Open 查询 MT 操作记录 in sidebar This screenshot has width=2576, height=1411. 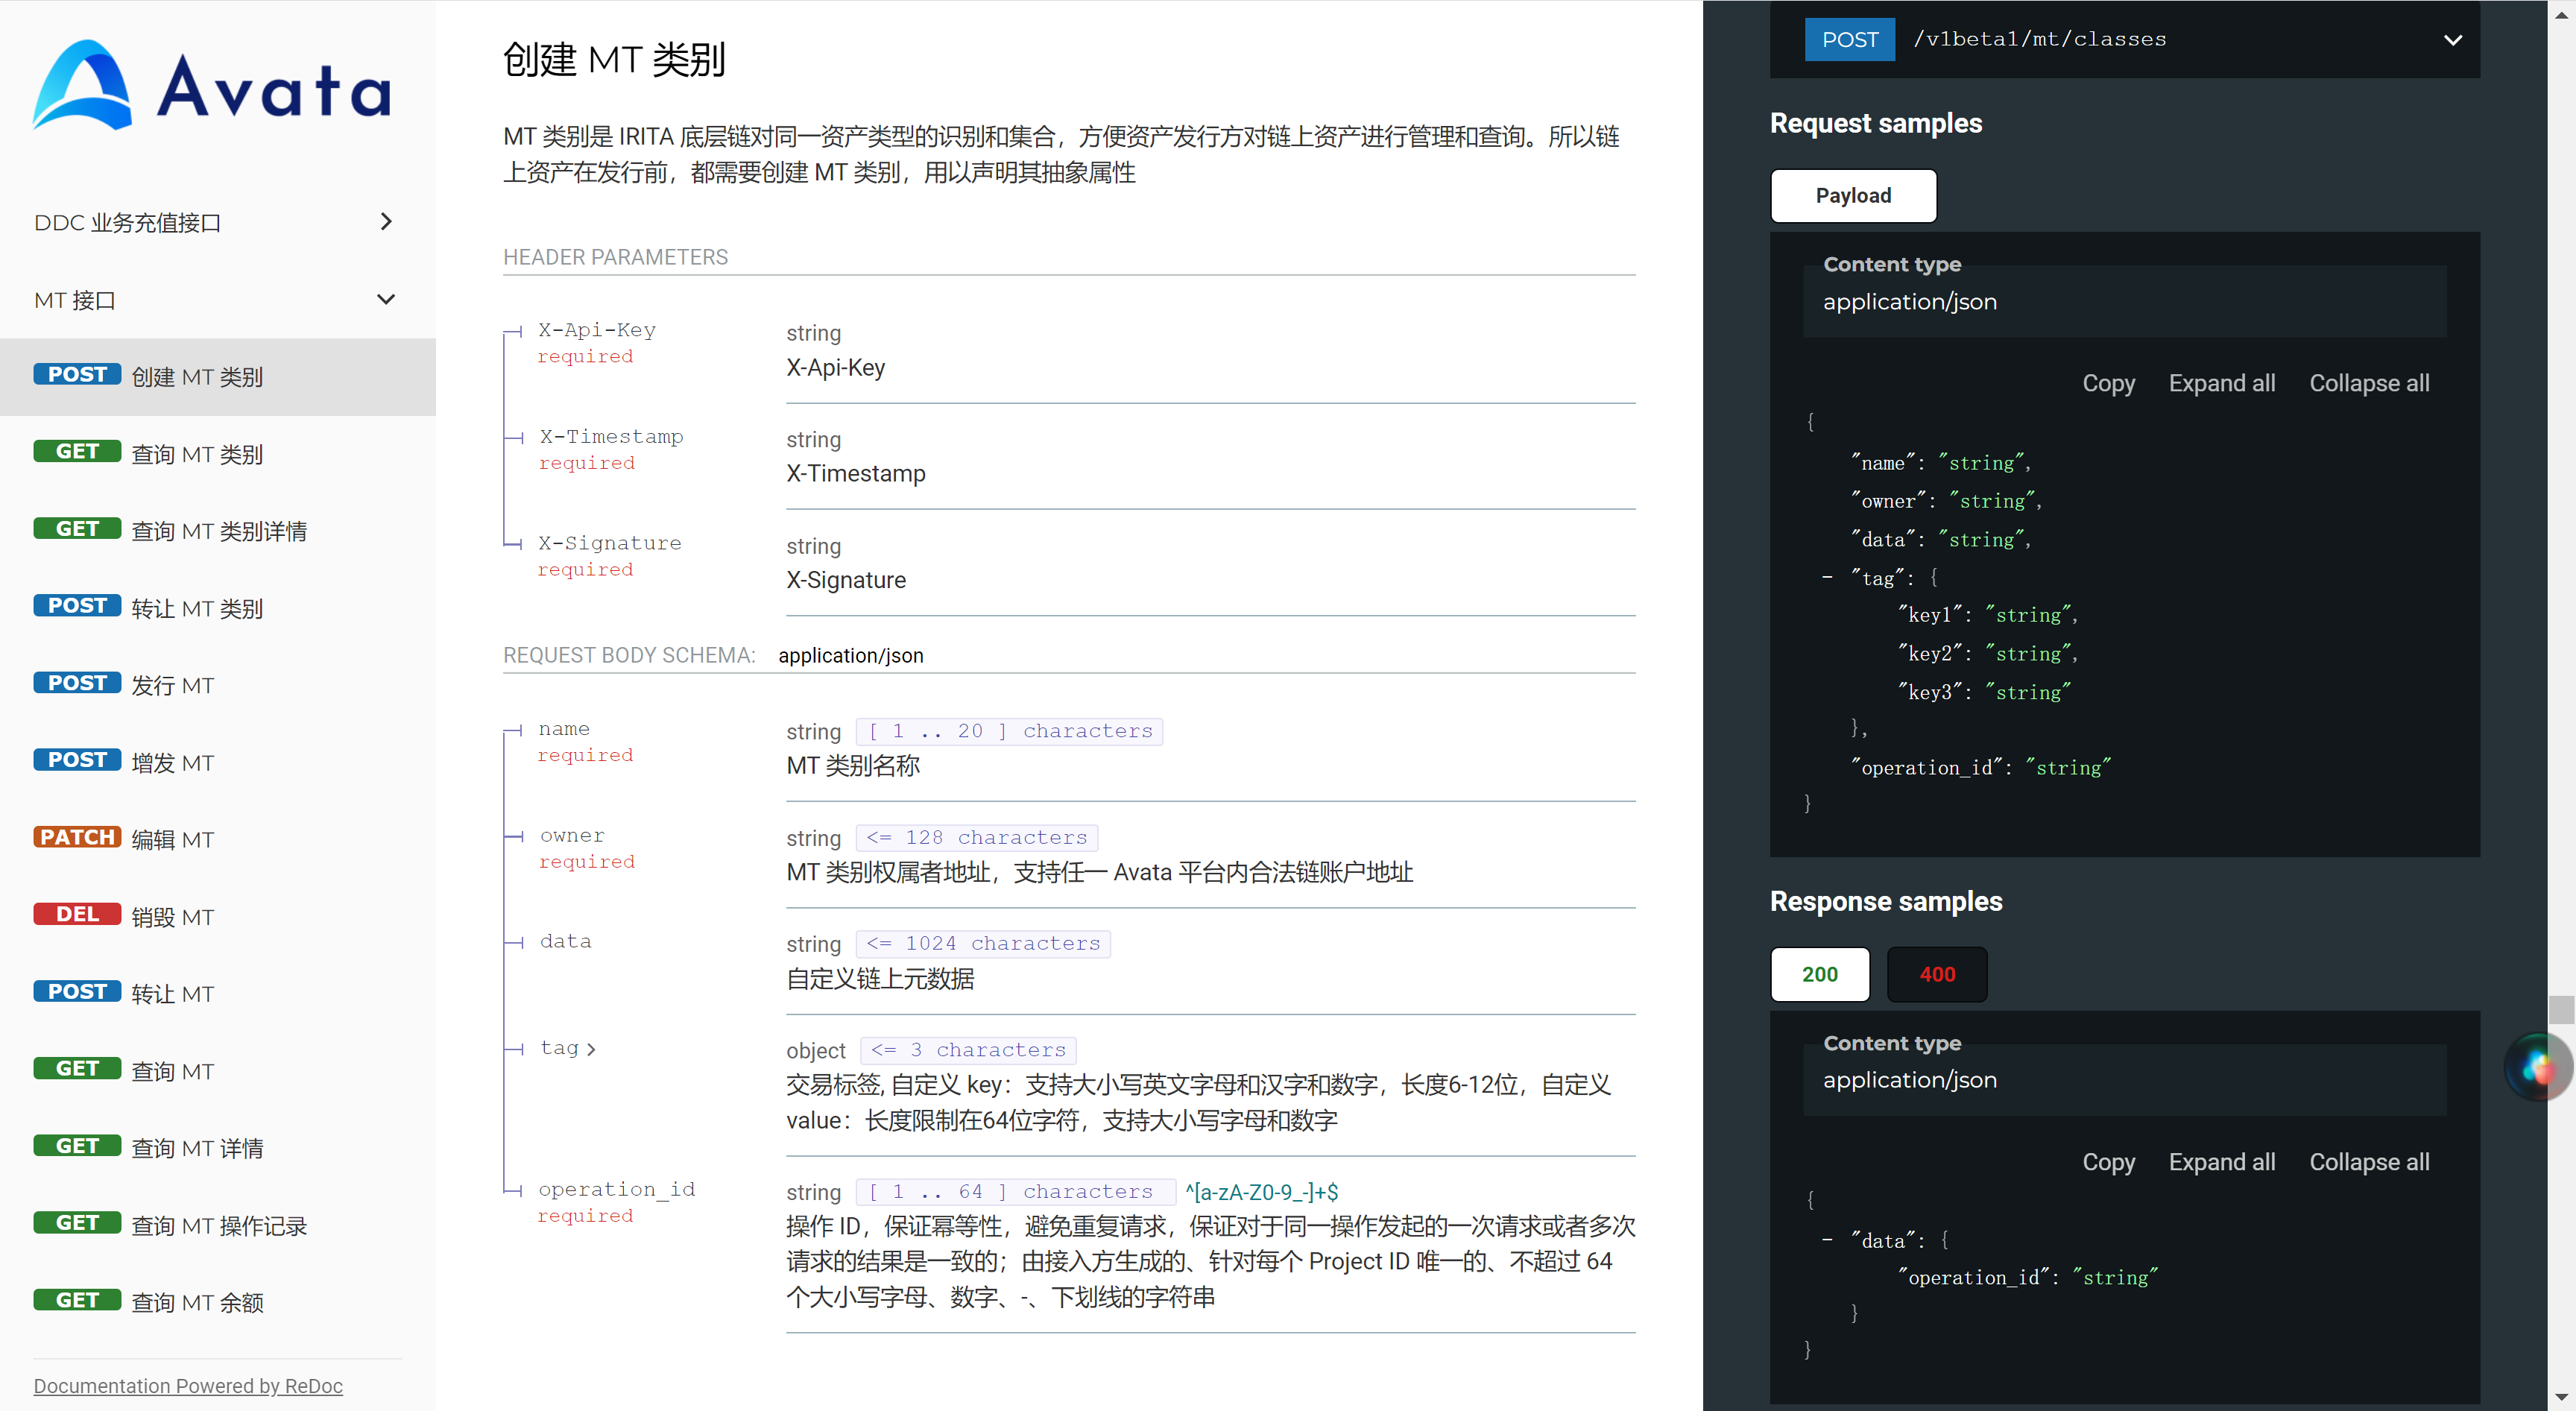217,1225
